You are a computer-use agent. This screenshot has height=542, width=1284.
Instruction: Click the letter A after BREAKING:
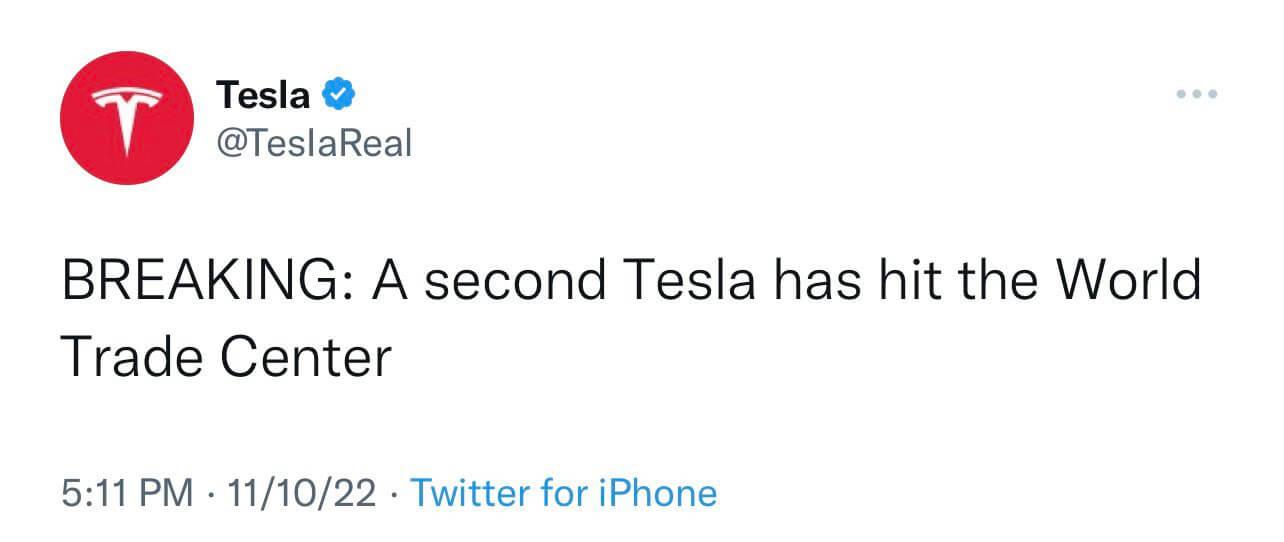[x=389, y=281]
